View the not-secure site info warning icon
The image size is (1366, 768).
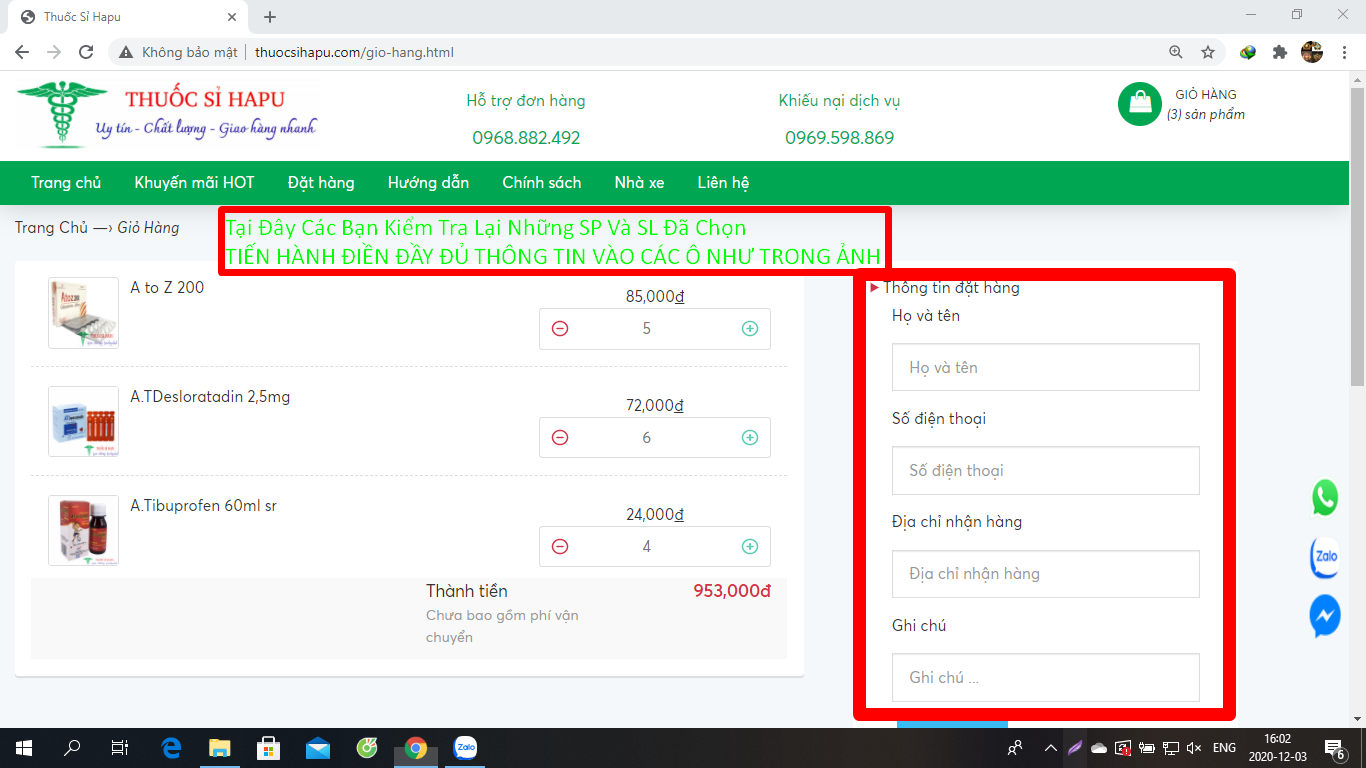[127, 52]
